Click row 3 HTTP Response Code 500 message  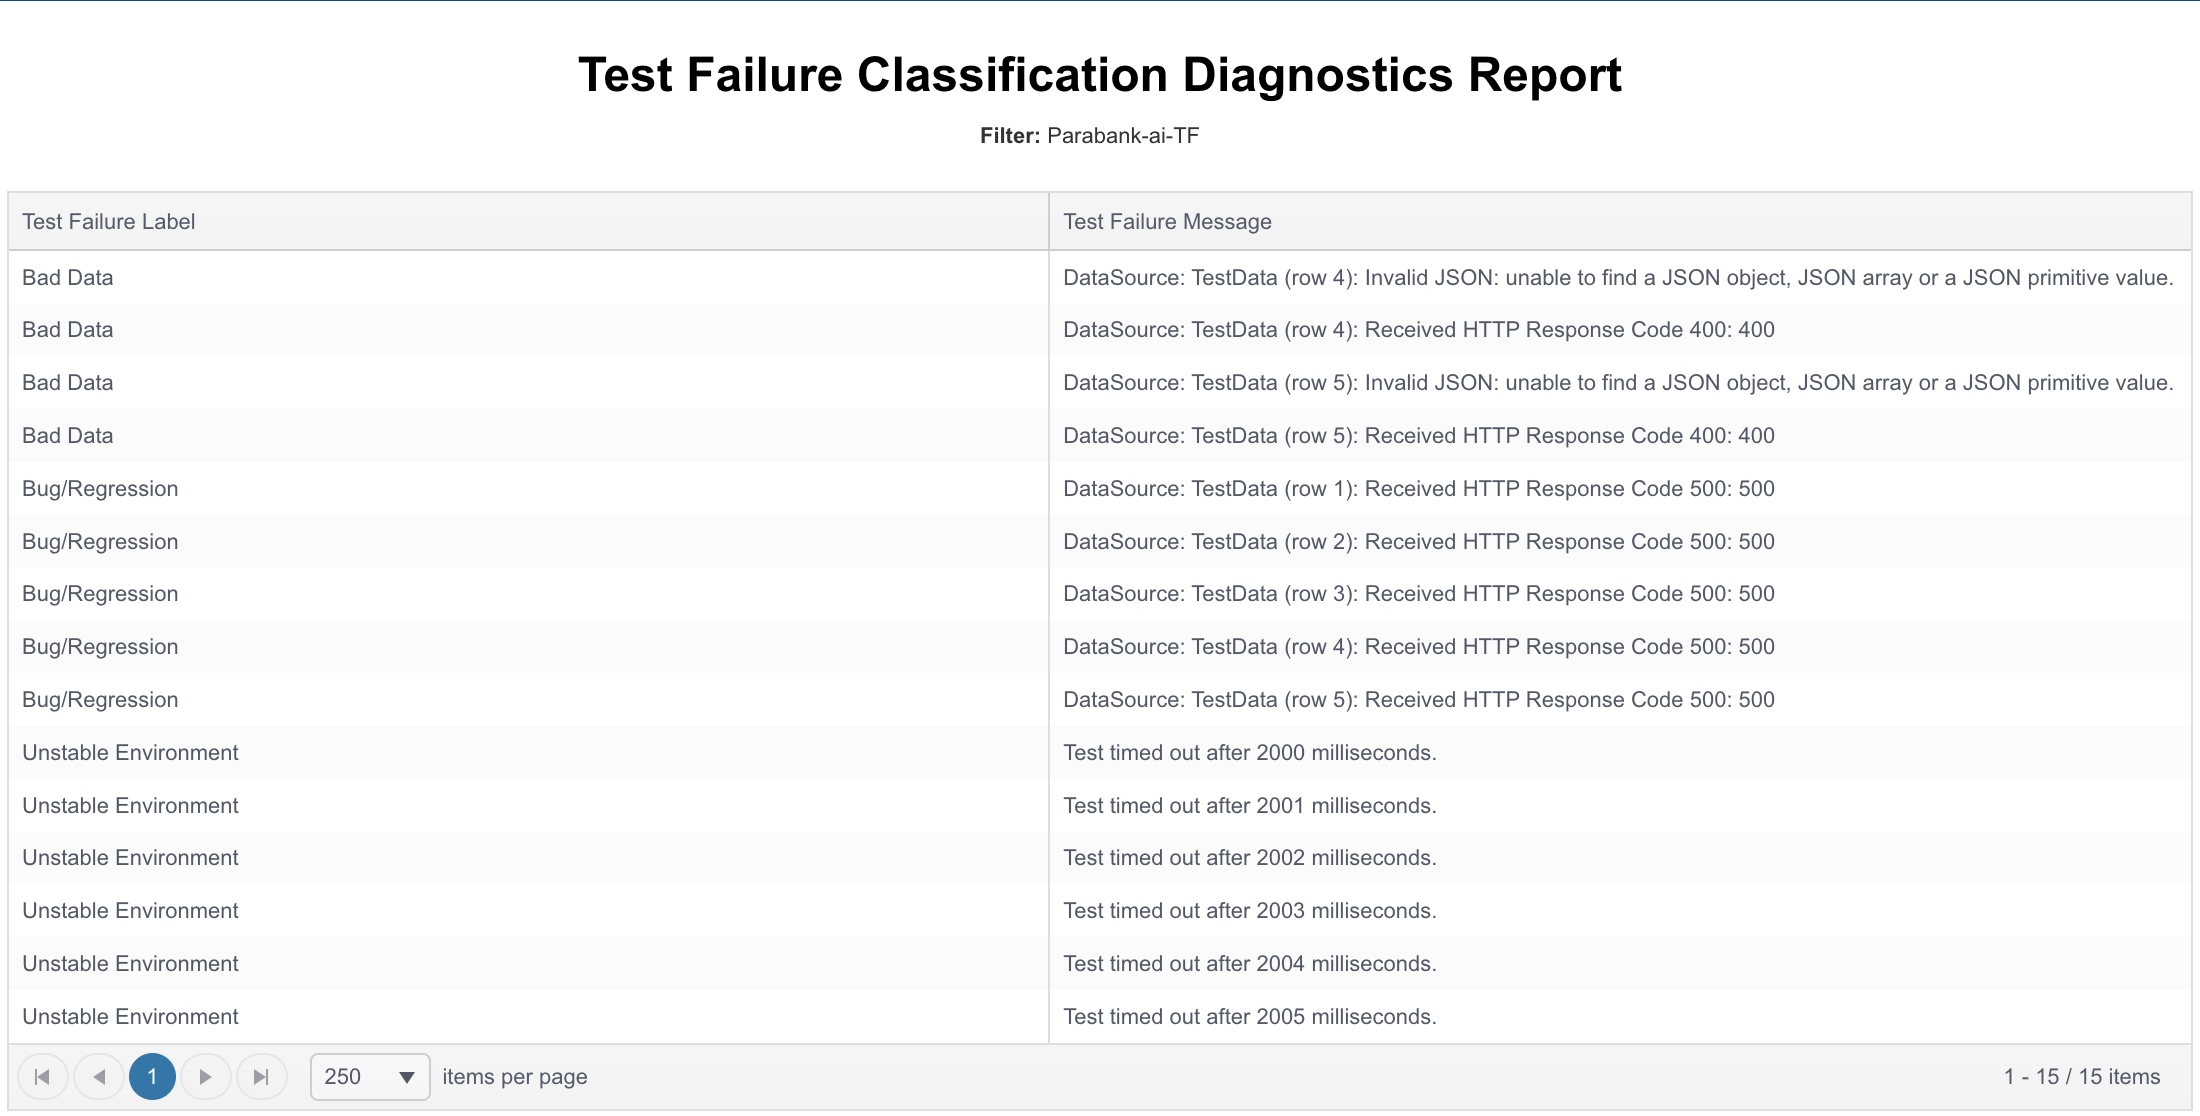coord(1419,594)
